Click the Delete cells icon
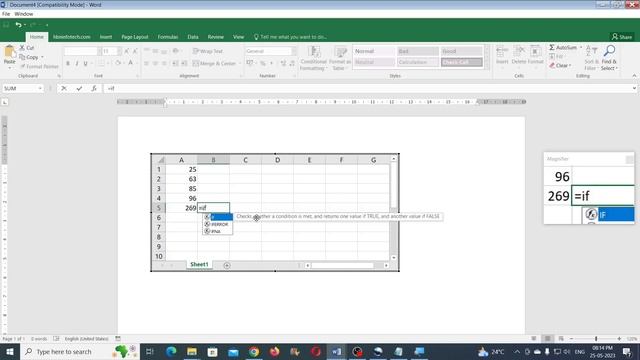Viewport: 640px width, 360px height. pyautogui.click(x=519, y=52)
